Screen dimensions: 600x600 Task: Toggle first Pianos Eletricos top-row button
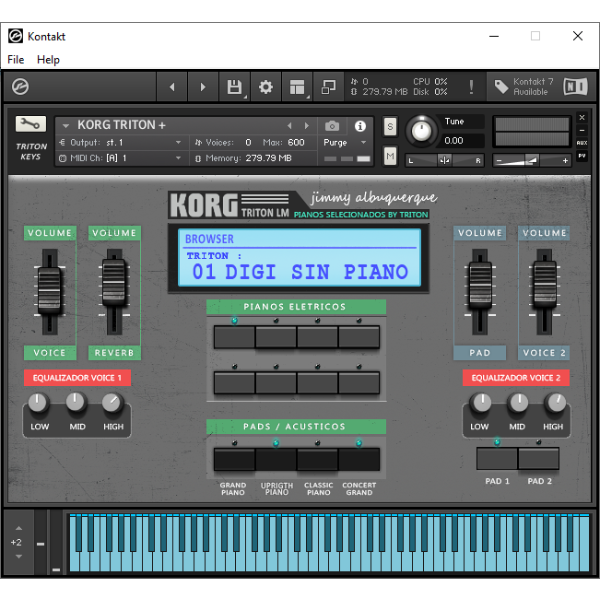click(234, 337)
